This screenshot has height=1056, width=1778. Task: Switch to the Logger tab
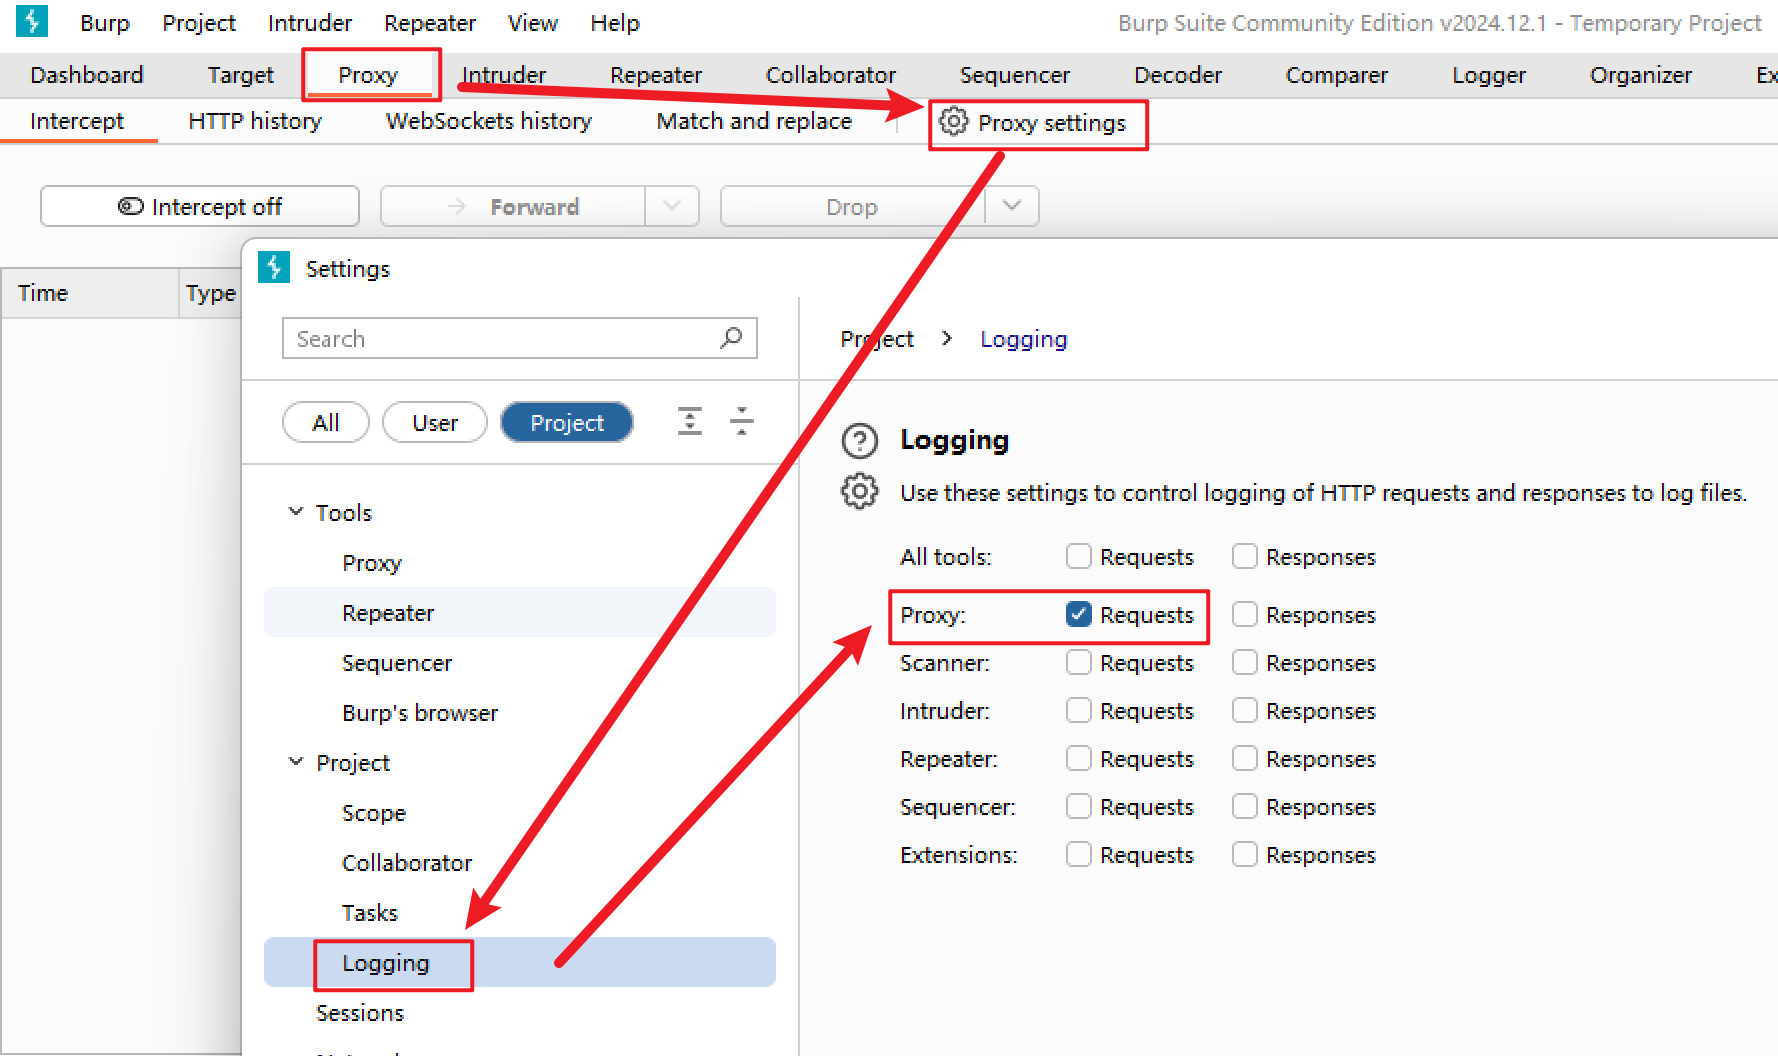[x=1489, y=75]
